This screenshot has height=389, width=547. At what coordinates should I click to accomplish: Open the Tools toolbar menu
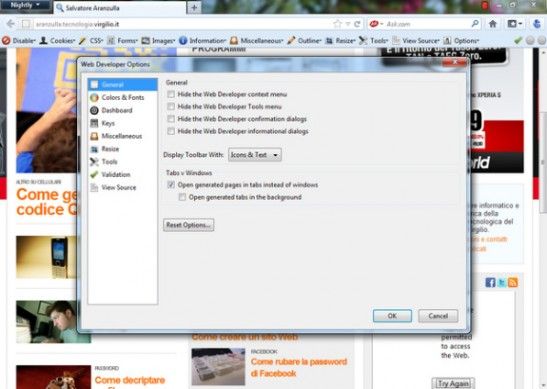click(374, 40)
